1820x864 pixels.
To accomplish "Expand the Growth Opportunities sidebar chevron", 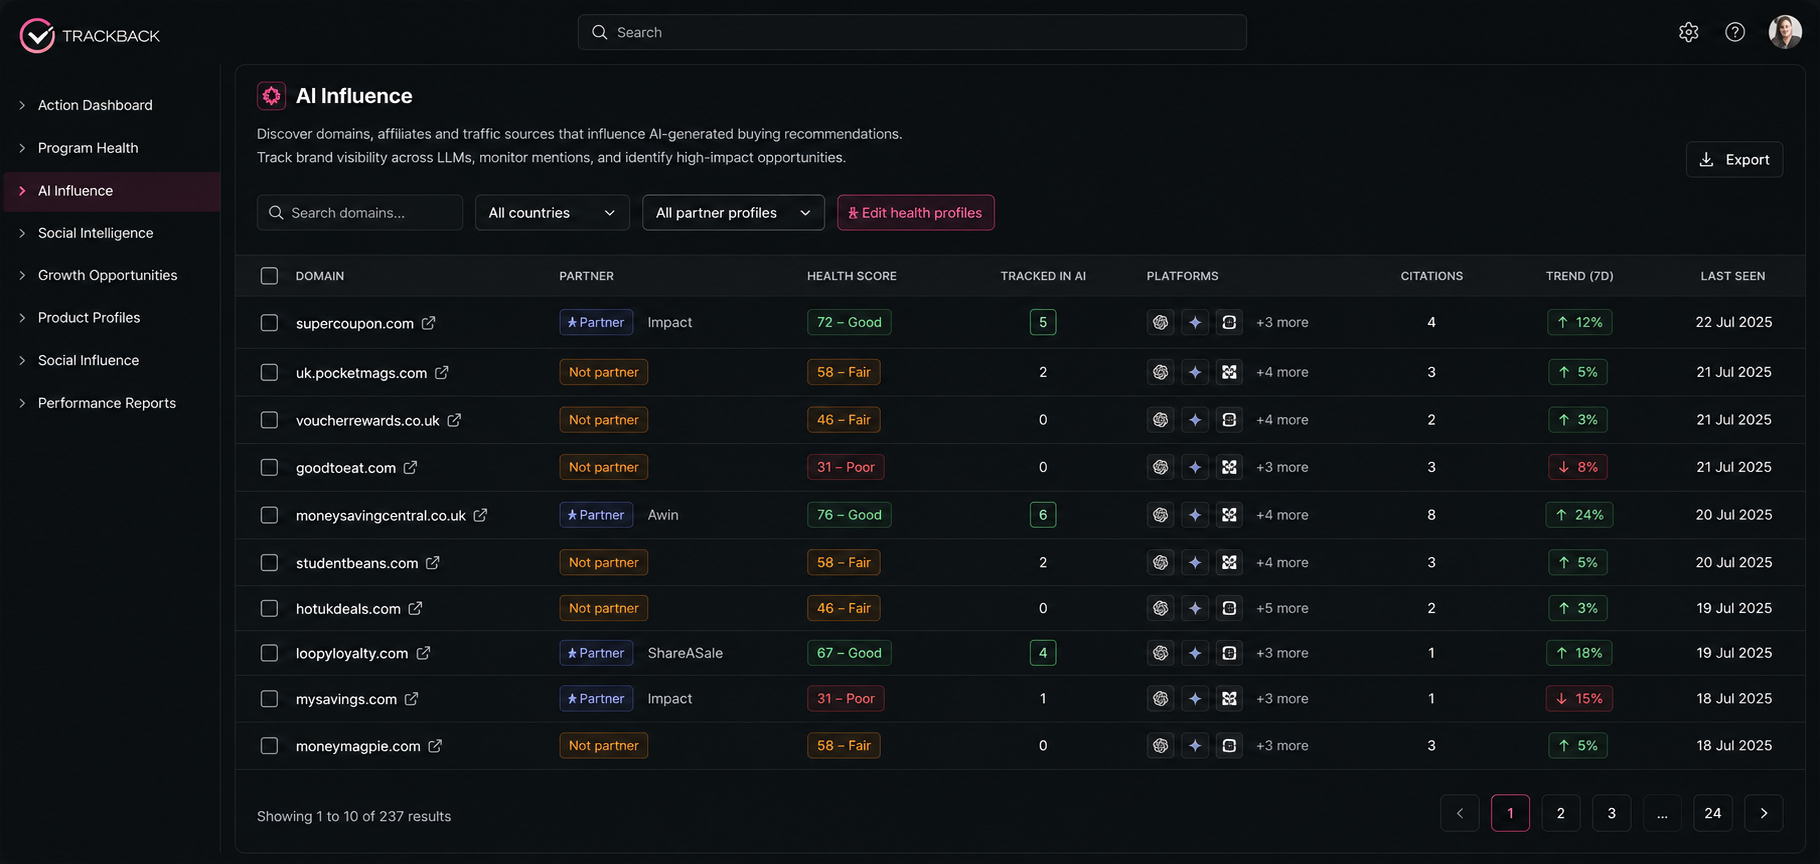I will click(22, 275).
